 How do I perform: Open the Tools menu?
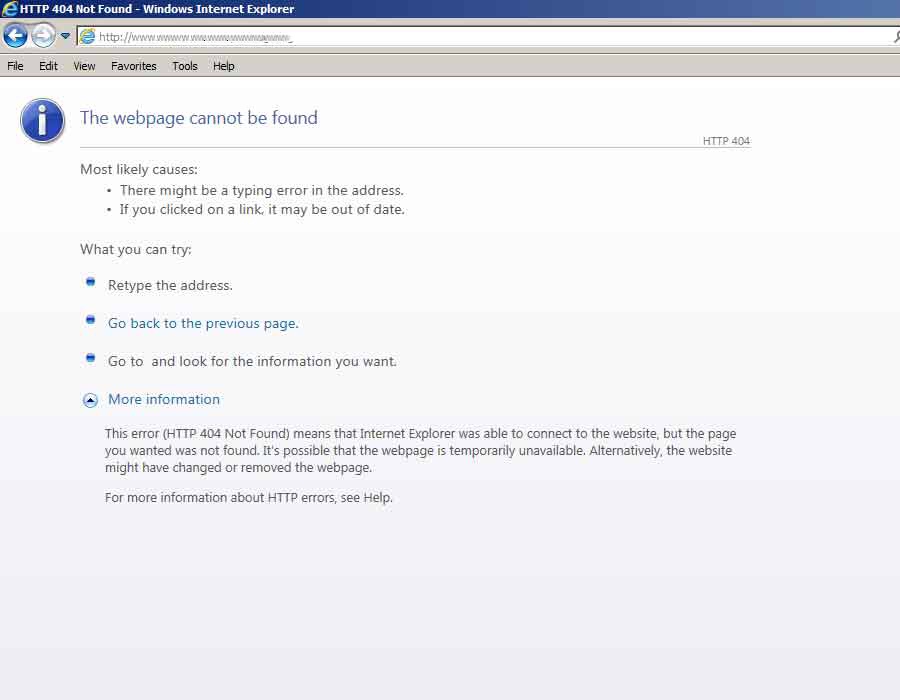coord(185,66)
